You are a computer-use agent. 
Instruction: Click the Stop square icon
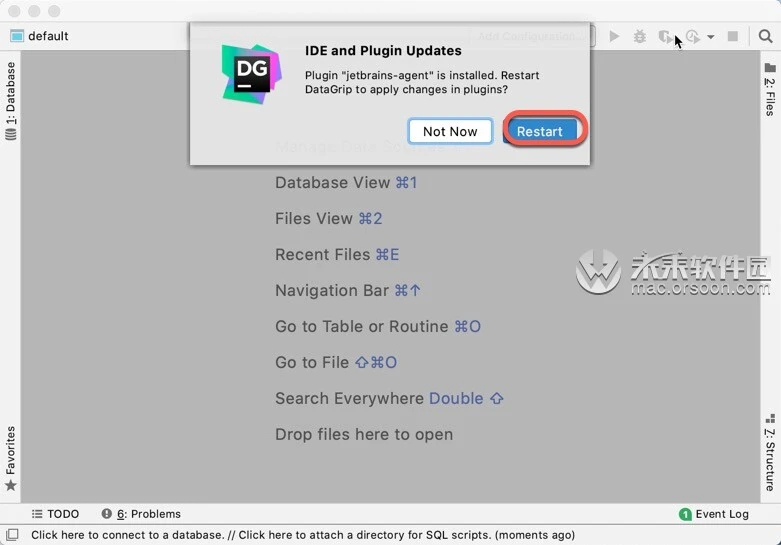click(x=733, y=36)
